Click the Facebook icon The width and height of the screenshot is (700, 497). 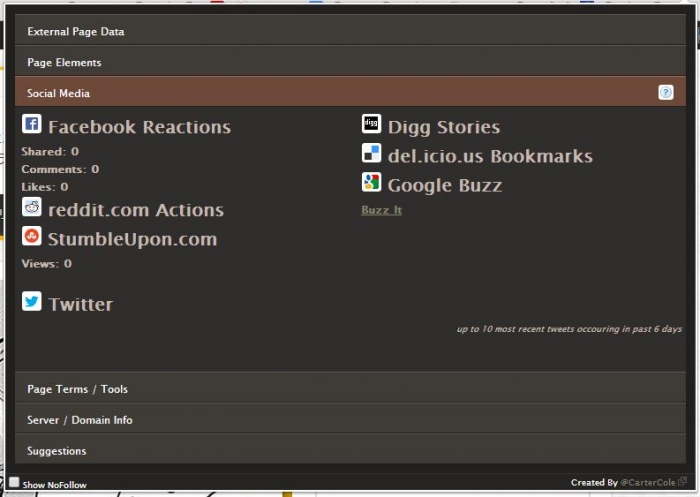(32, 124)
